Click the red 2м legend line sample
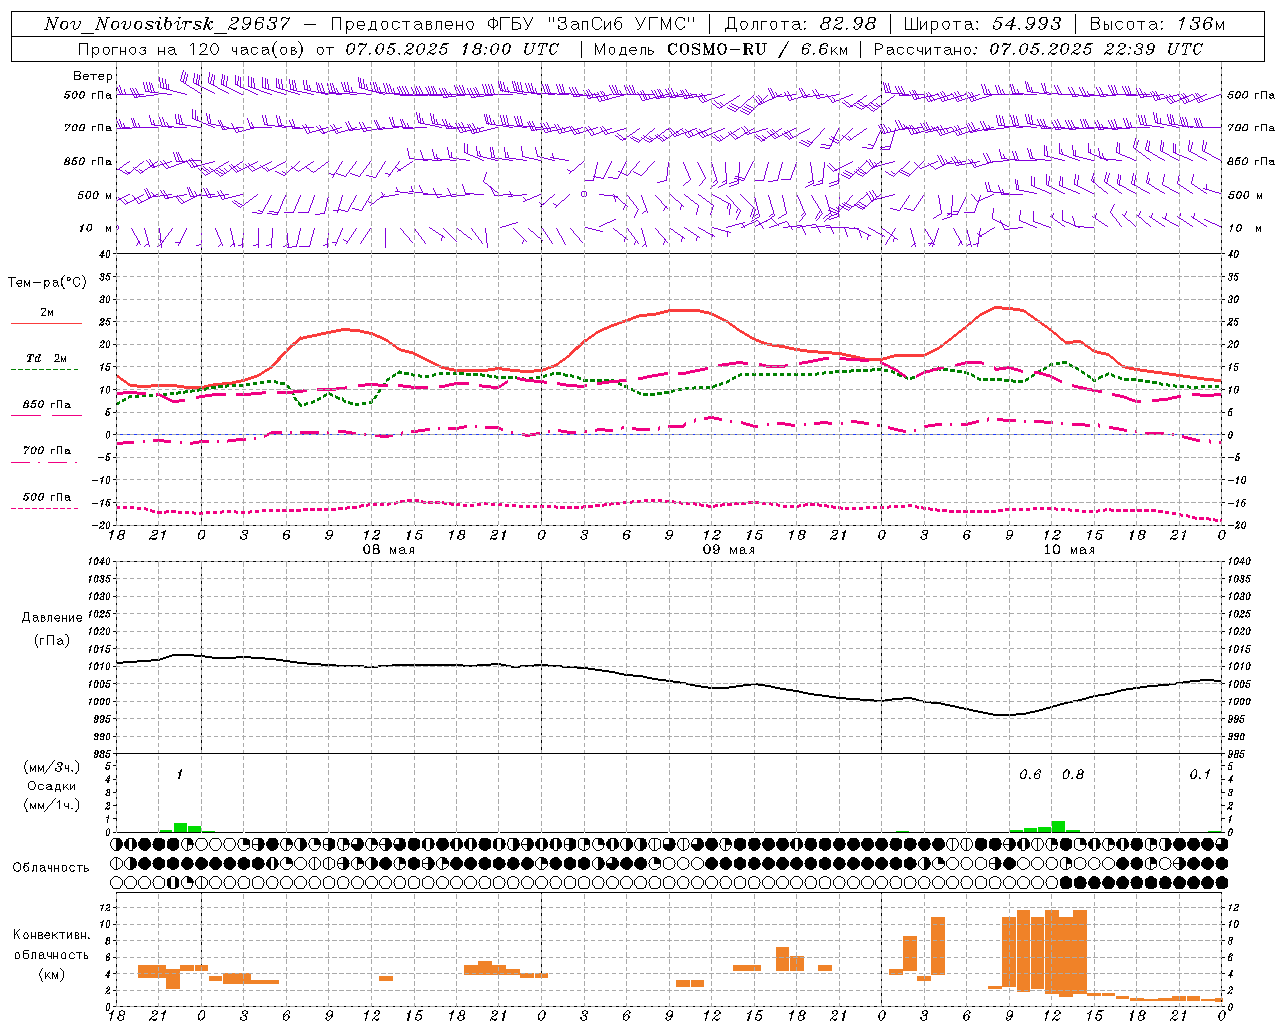This screenshot has height=1024, width=1280. pos(46,324)
